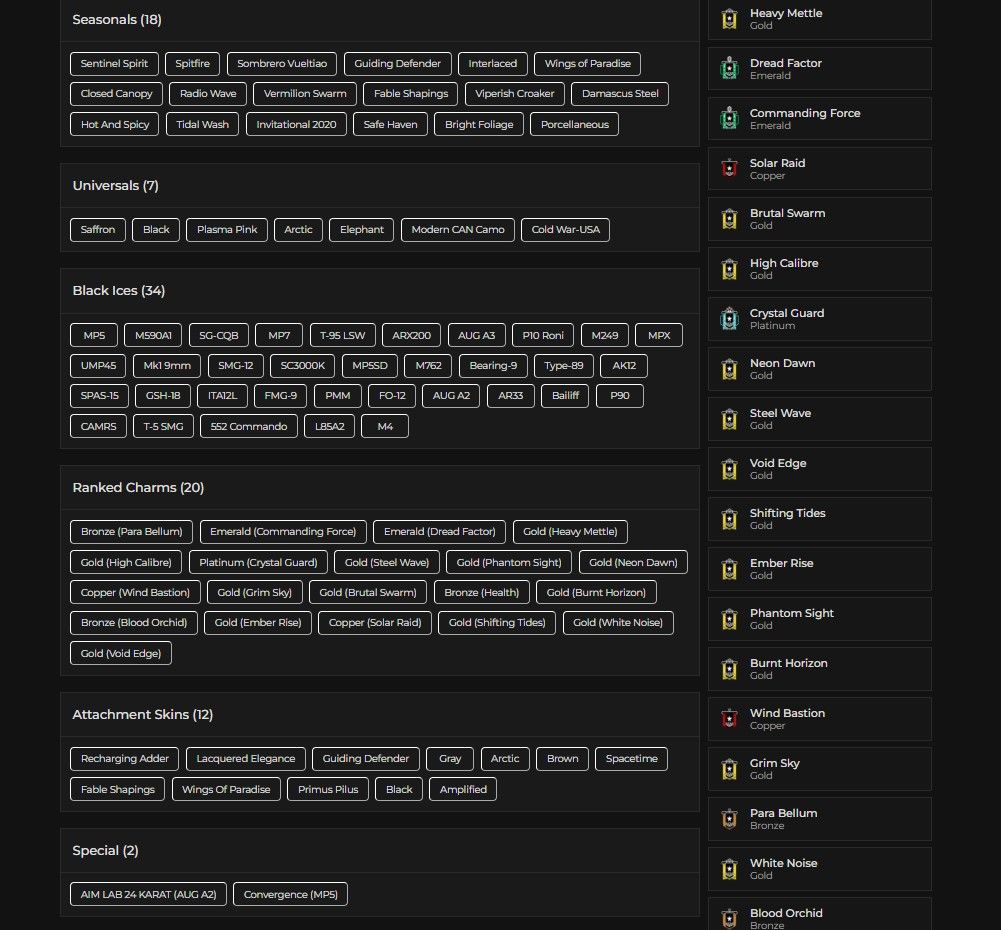Choose the Wings of Paradise seasonal tag
1001x930 pixels.
[587, 63]
